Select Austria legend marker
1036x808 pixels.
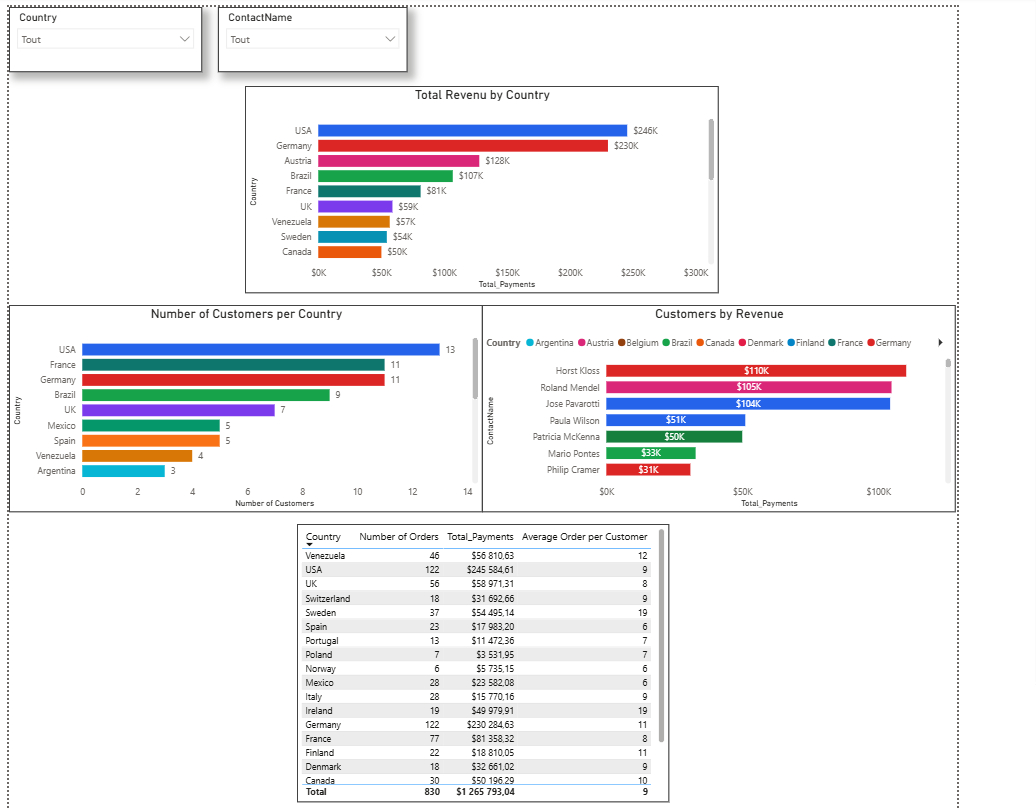point(582,342)
